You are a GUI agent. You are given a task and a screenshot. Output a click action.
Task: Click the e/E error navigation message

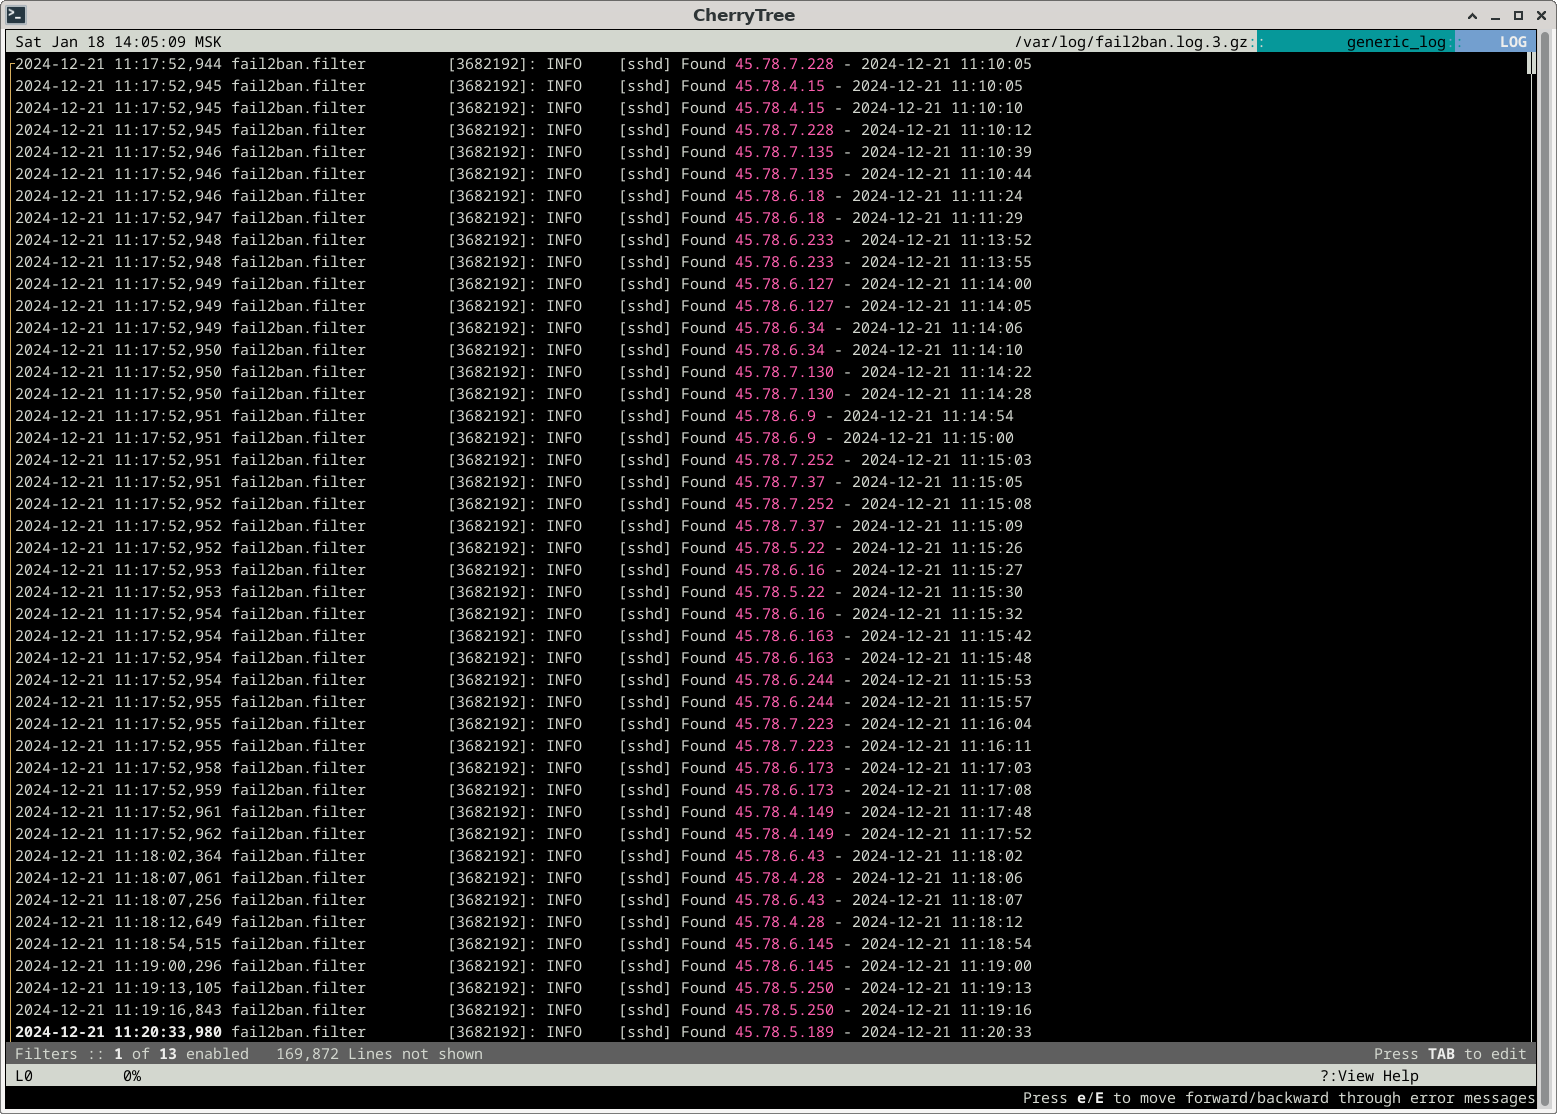[x=1278, y=1098]
